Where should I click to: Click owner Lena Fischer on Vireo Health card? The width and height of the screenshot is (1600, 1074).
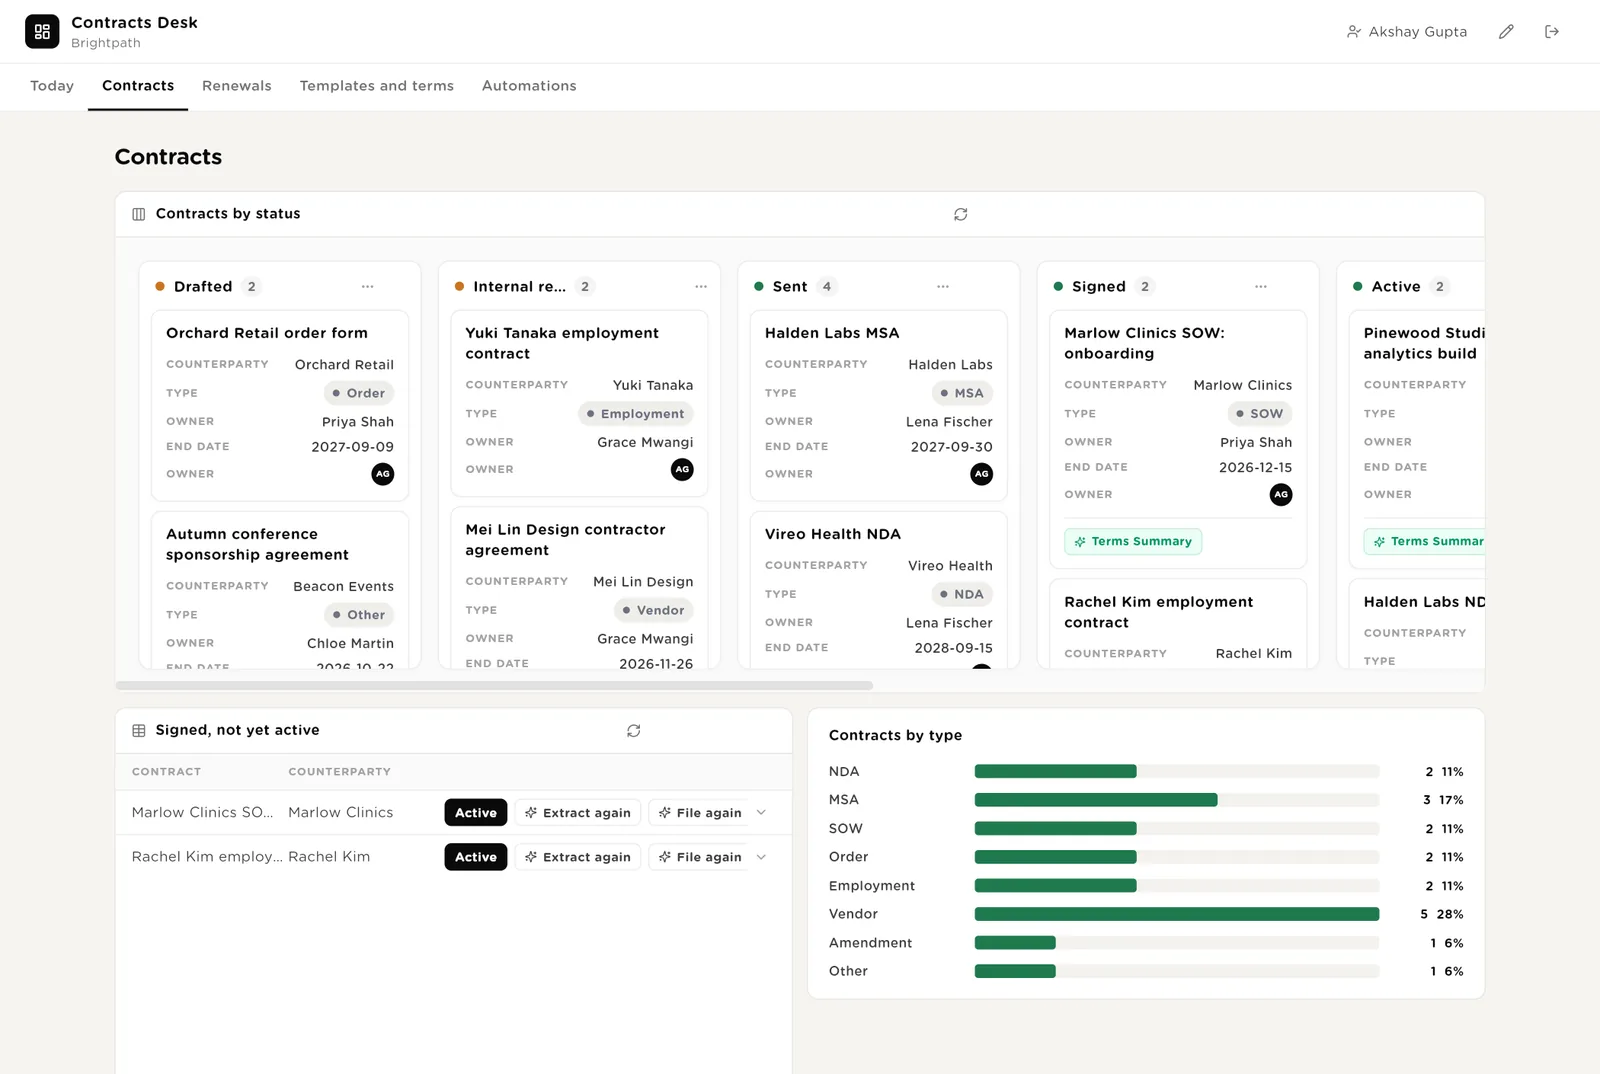[949, 623]
